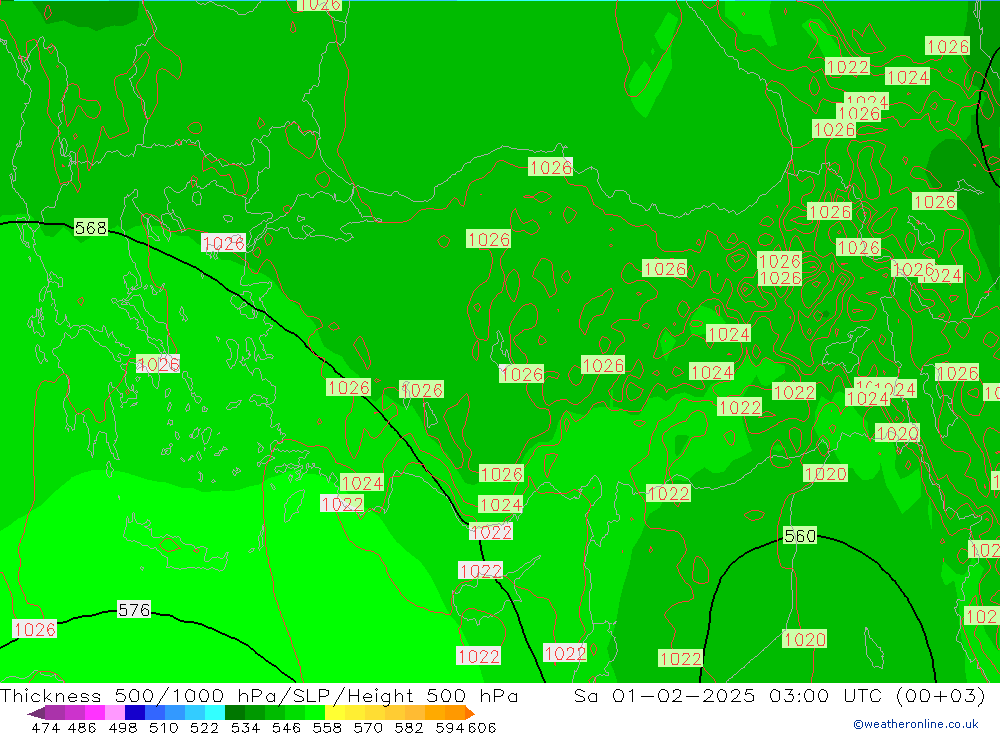The height and width of the screenshot is (733, 1000).
Task: Click the 486 legend value
Action: click(x=82, y=727)
